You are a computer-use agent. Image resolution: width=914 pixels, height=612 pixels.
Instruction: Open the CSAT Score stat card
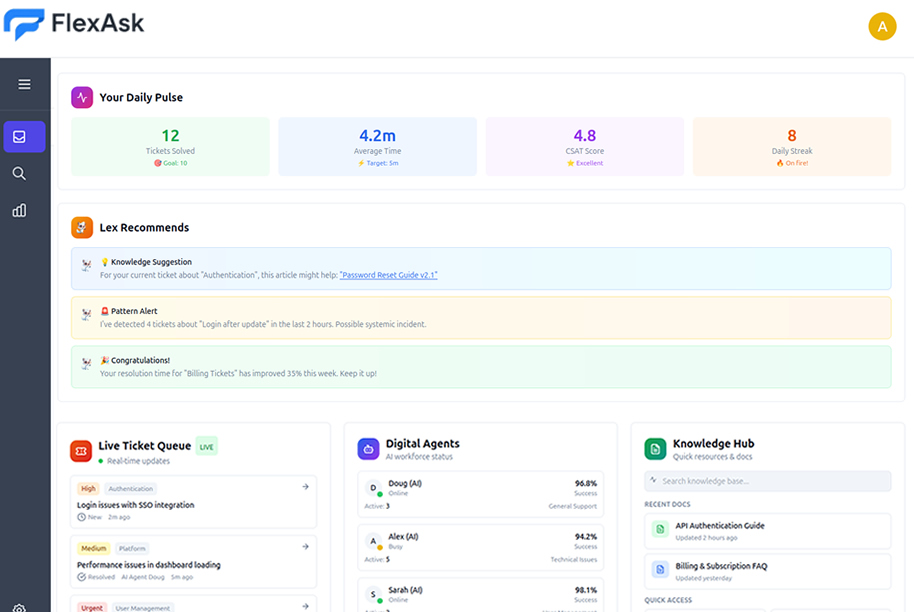585,147
